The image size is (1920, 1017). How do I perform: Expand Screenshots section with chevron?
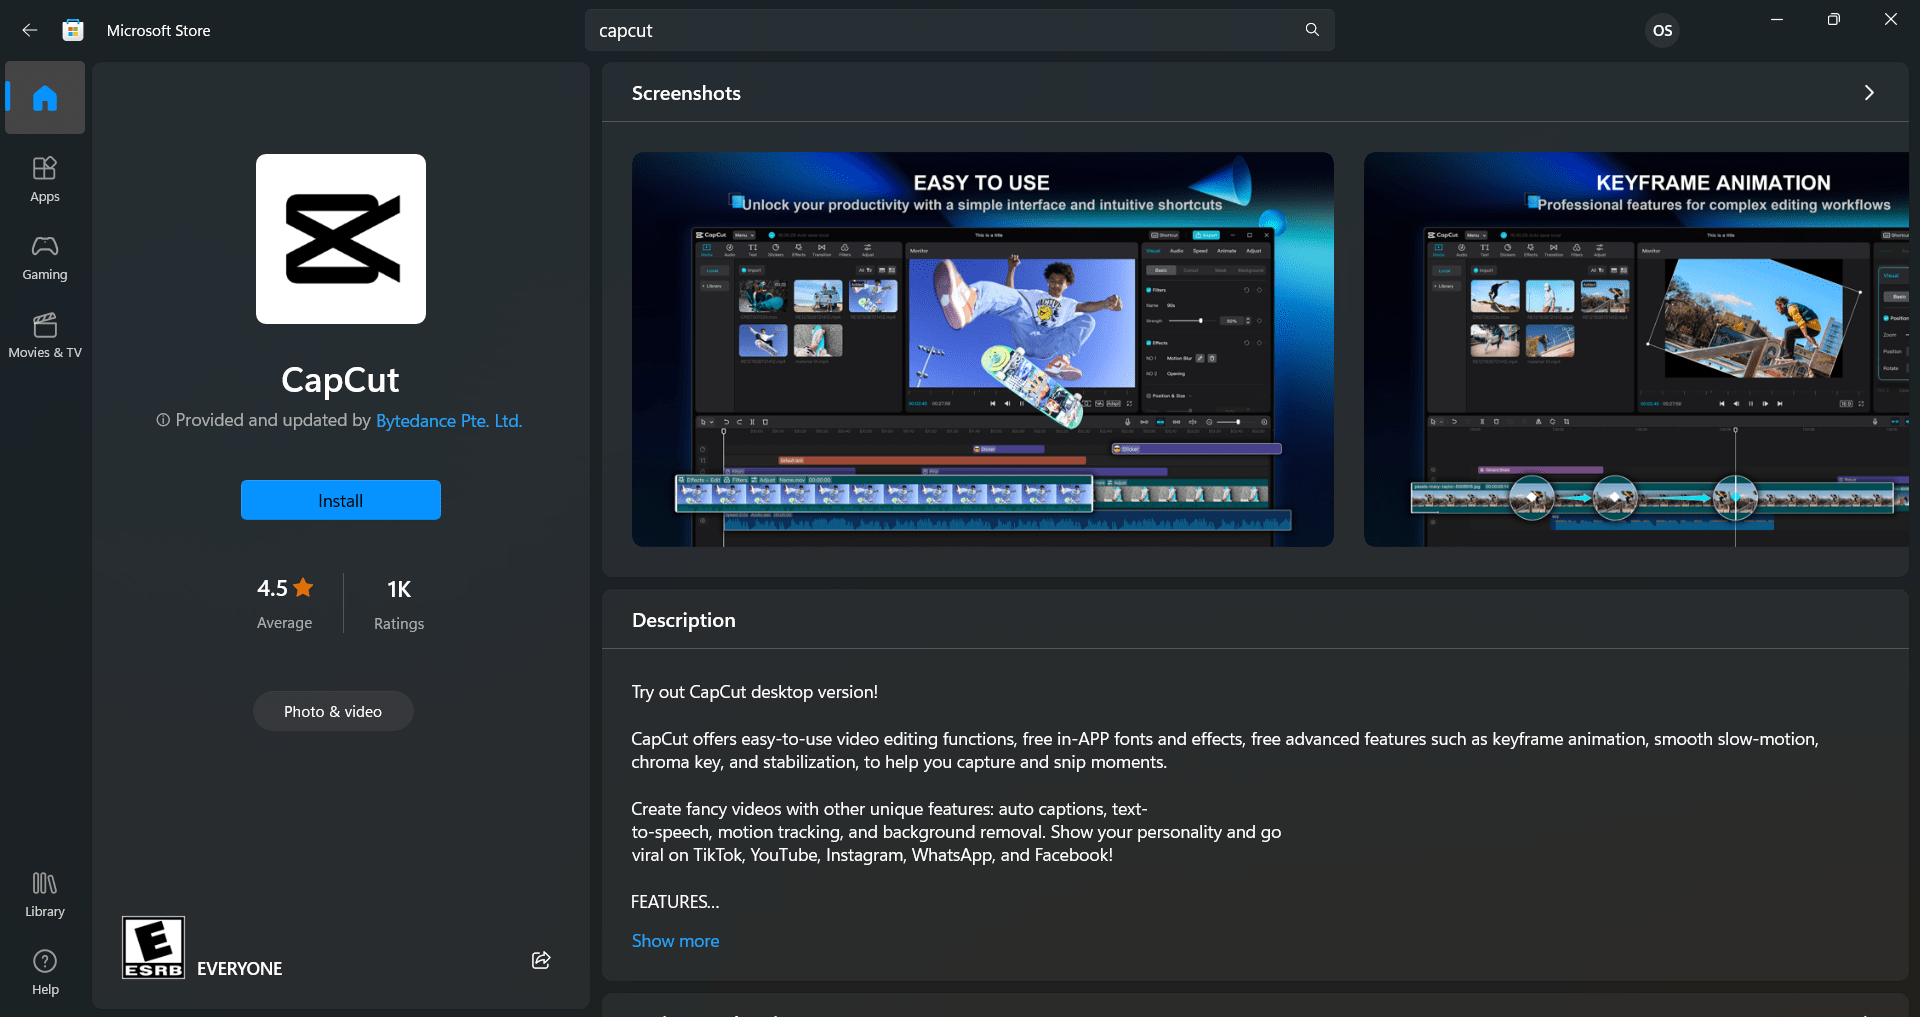[1869, 93]
